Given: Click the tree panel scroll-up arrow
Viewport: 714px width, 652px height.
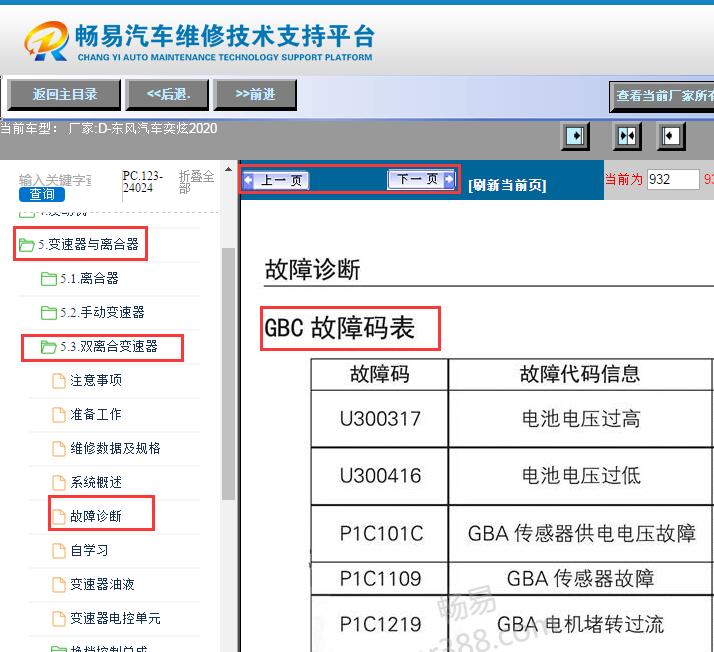Looking at the screenshot, I should coord(228,169).
